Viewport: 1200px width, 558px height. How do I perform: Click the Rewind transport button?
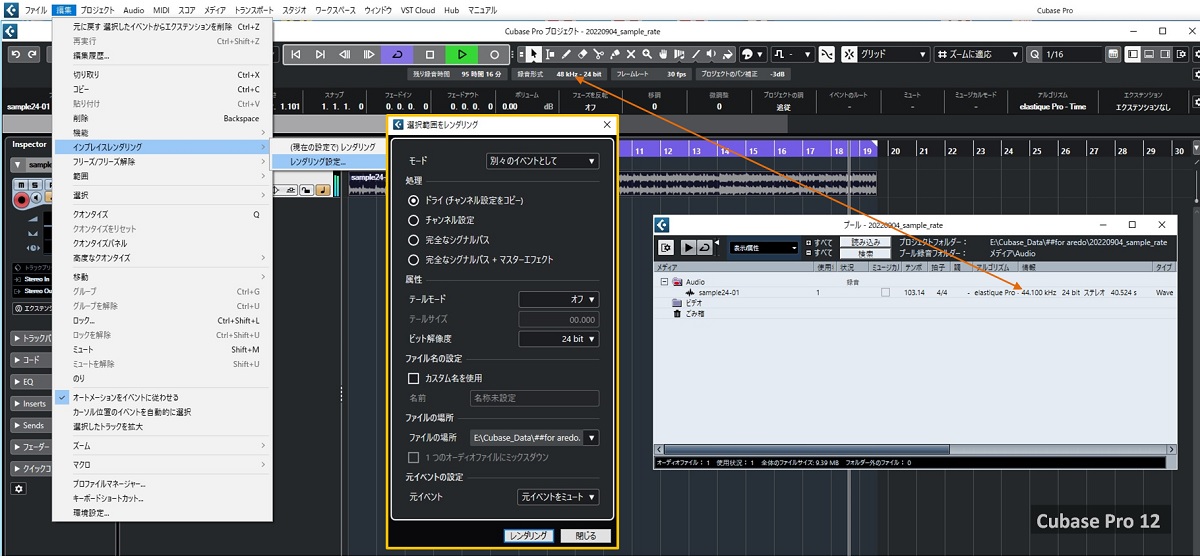click(345, 54)
